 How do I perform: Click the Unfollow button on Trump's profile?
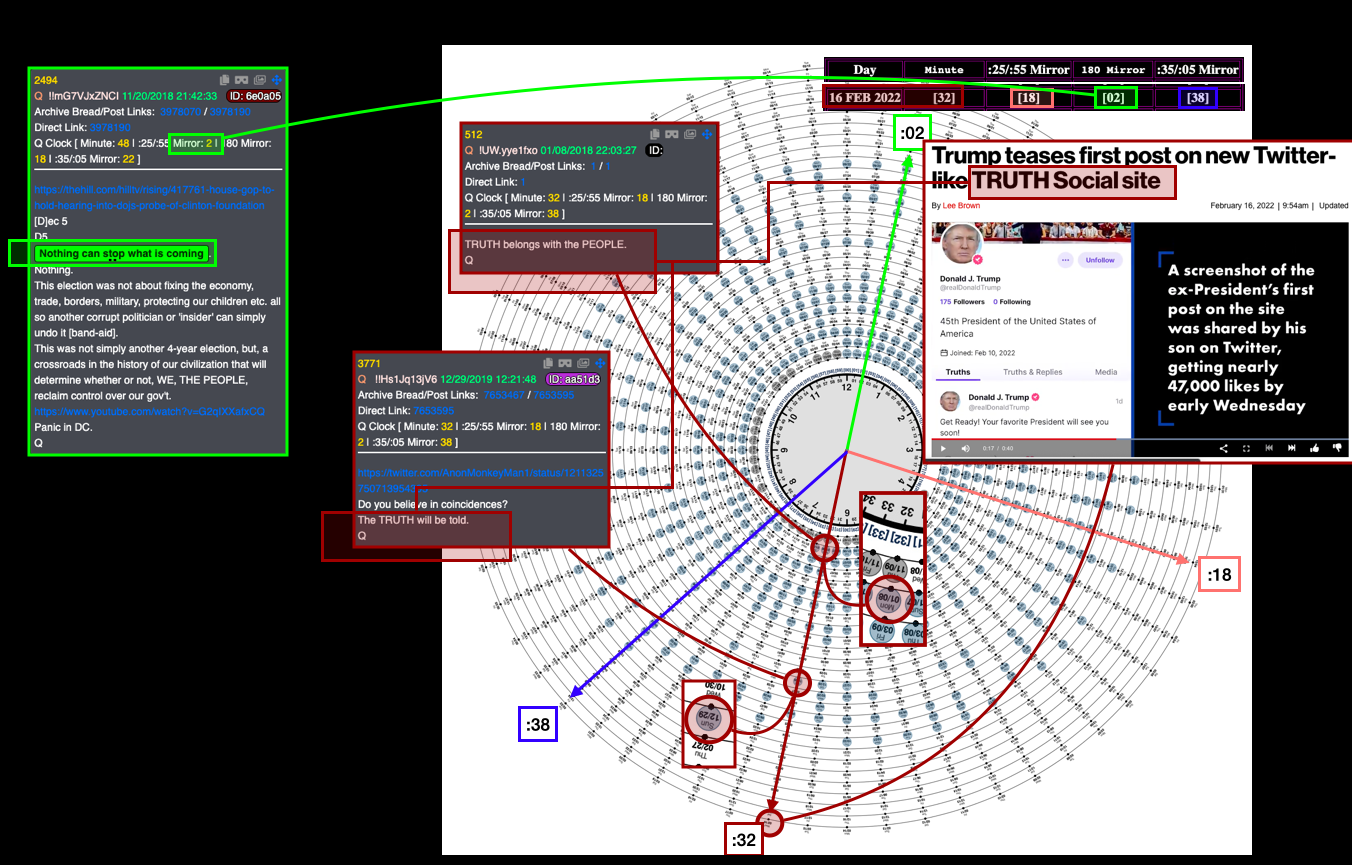coord(1100,260)
